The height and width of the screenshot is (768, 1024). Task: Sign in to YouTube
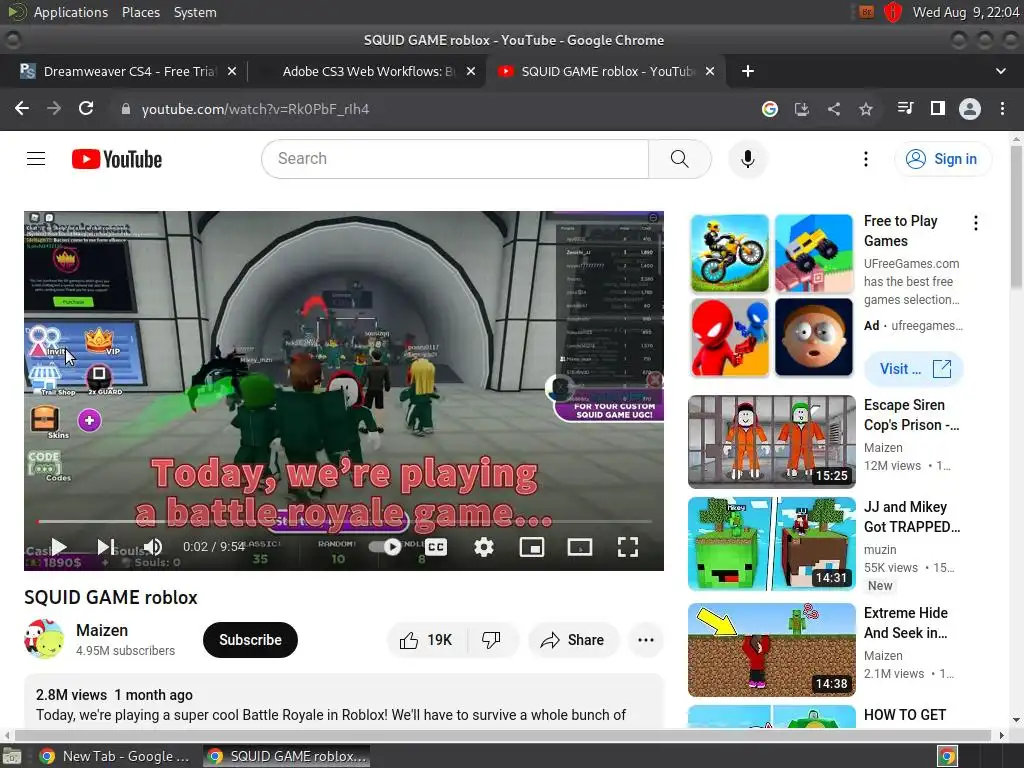coord(943,159)
